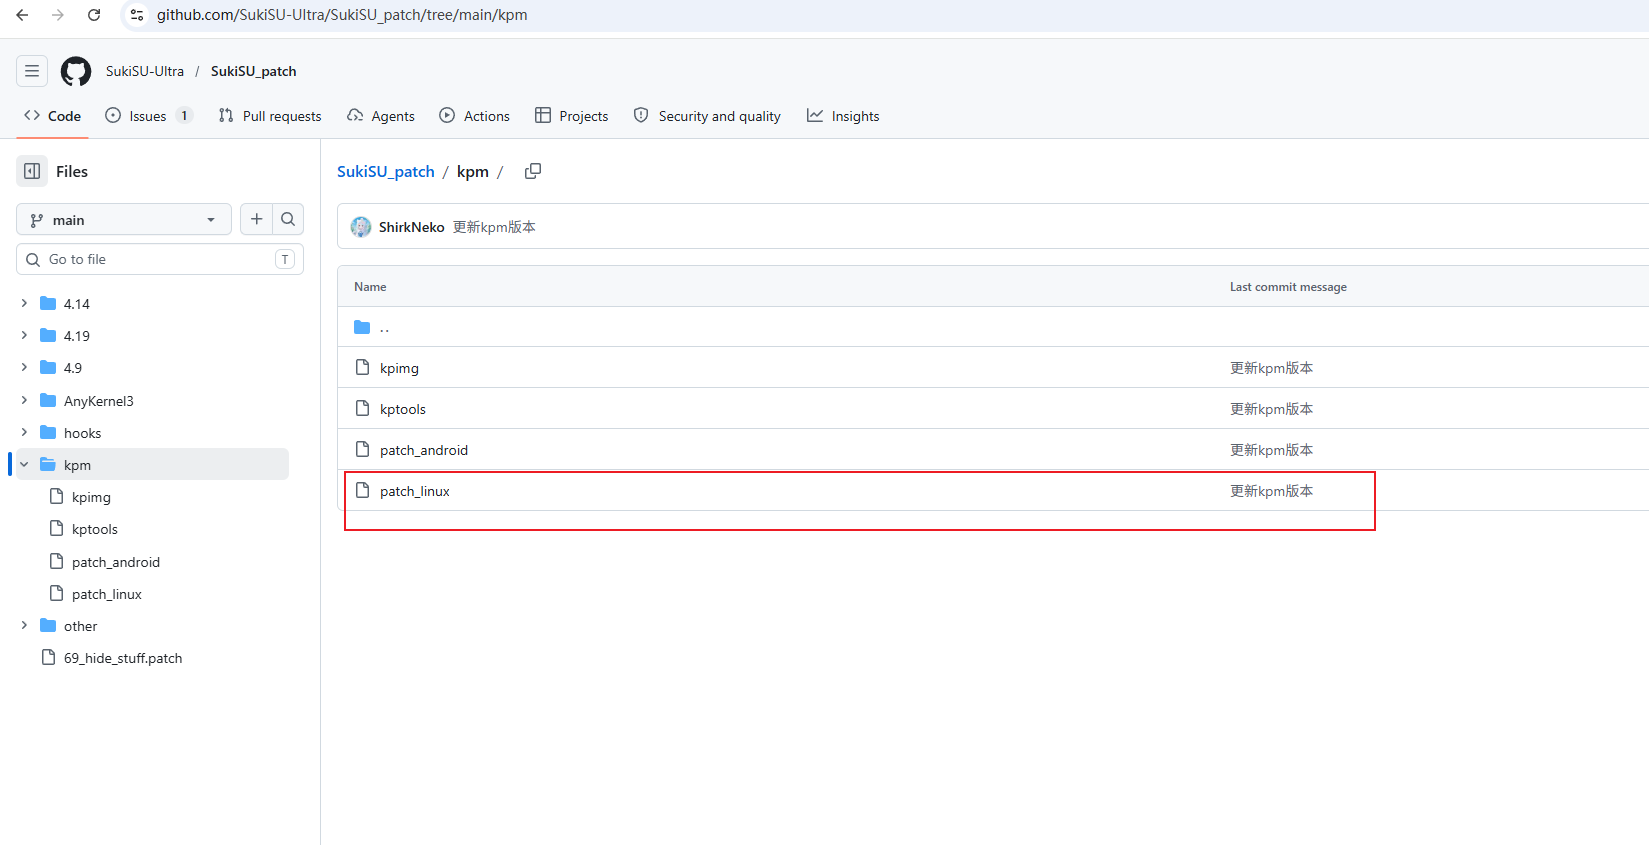Open the commit message for patch_linux row
1649x845 pixels.
click(1271, 491)
